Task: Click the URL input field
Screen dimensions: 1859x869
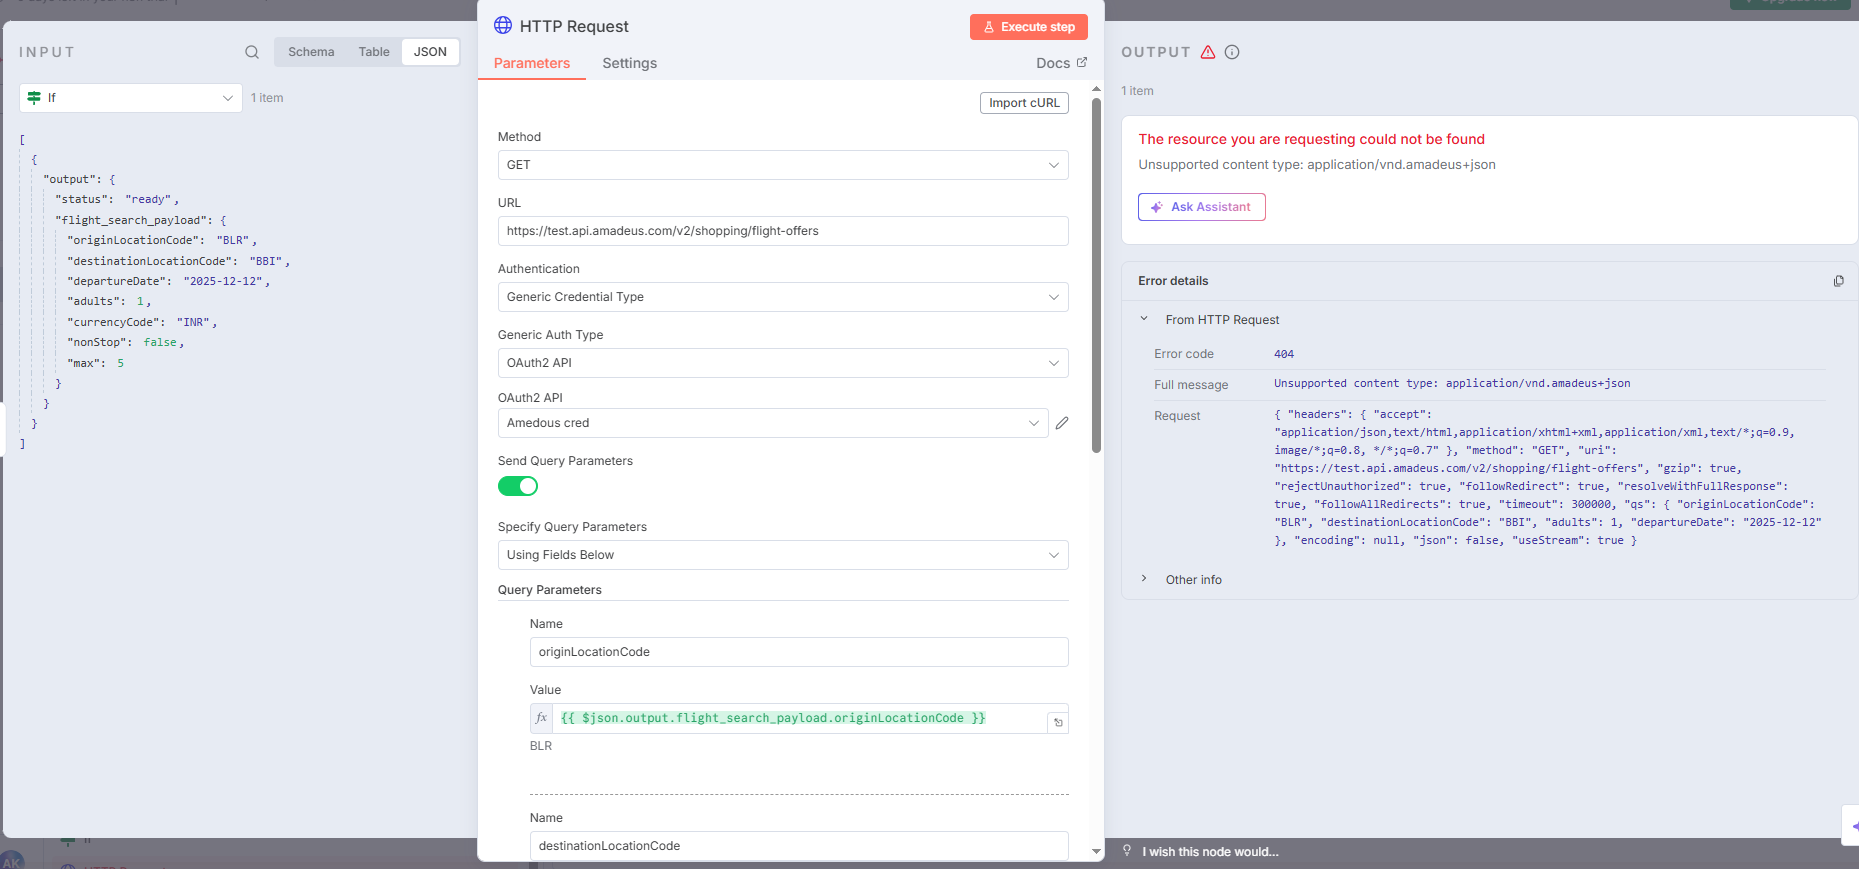Action: (782, 231)
